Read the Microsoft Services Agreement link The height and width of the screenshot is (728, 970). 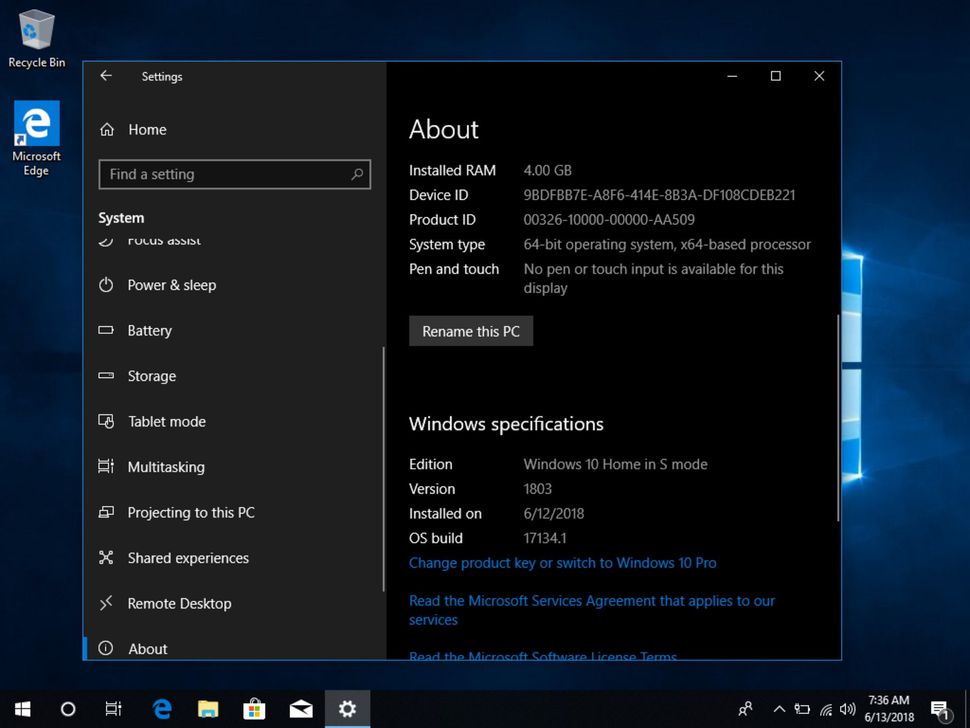pos(591,600)
